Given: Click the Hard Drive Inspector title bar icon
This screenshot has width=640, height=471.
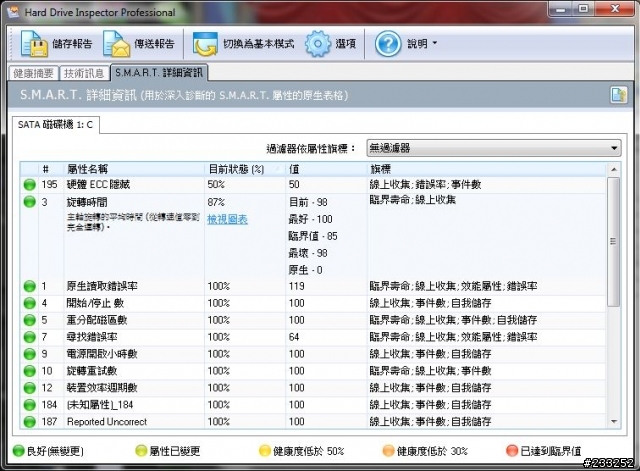Looking at the screenshot, I should (x=13, y=12).
